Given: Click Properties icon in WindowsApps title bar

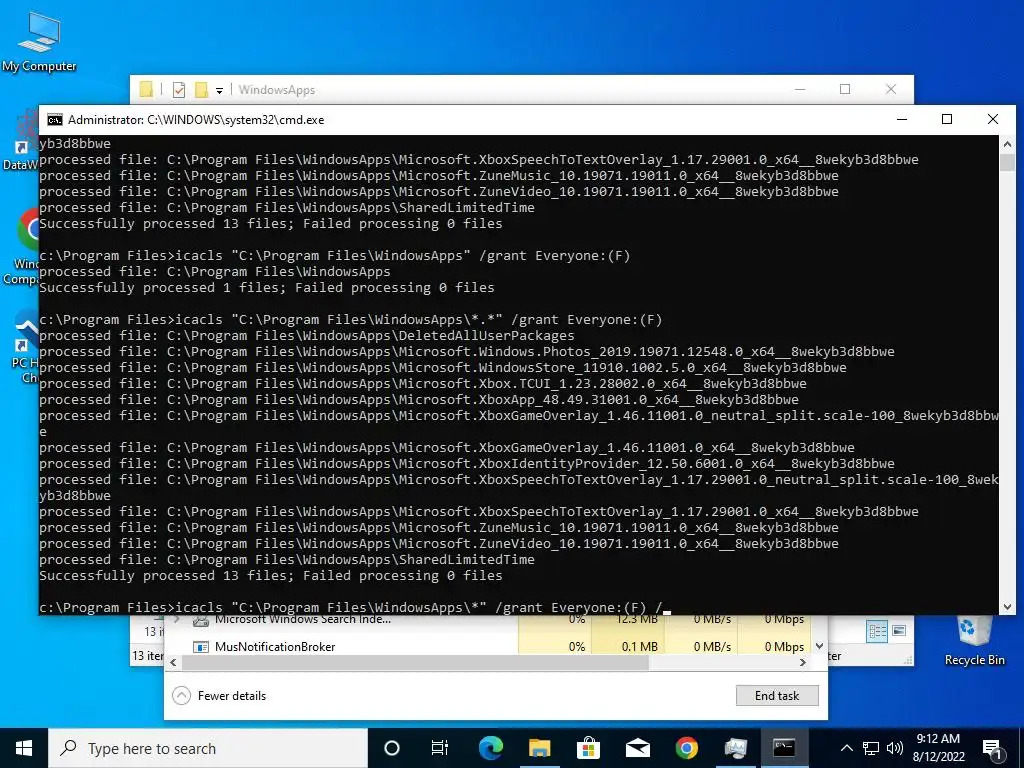Looking at the screenshot, I should click(x=179, y=89).
